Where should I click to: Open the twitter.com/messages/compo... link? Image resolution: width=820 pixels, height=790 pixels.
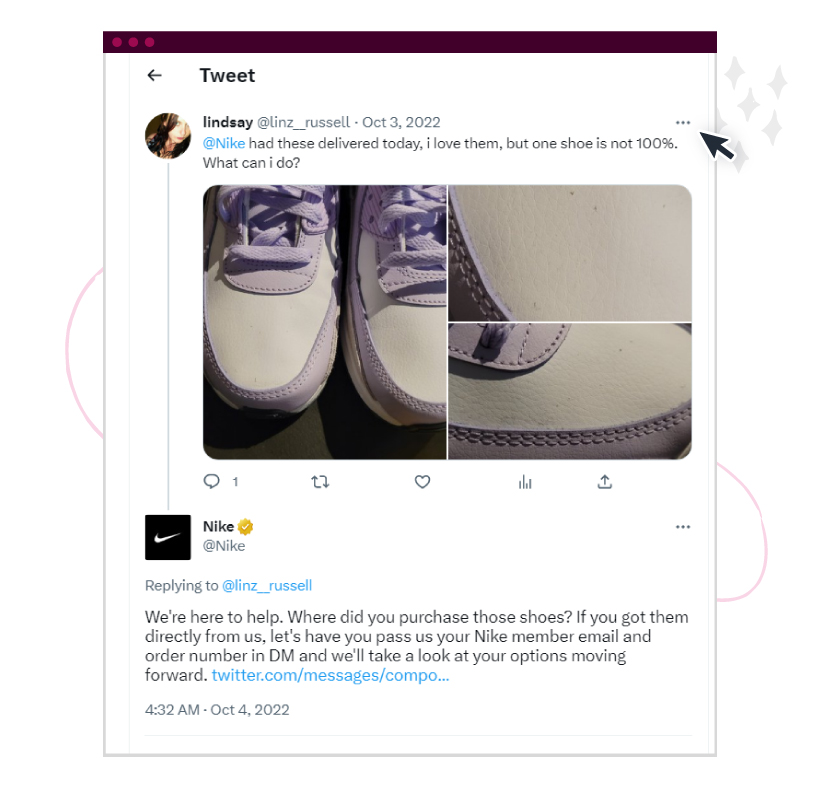point(330,675)
